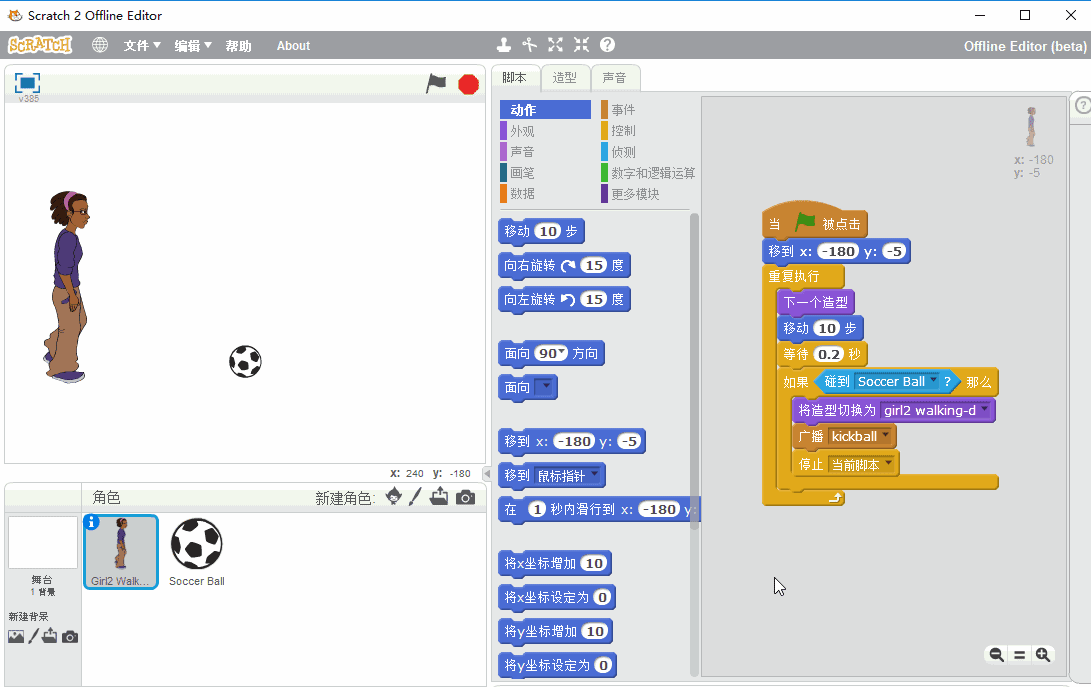Open the Soccer Ball dropdown in sensing block

(933, 381)
